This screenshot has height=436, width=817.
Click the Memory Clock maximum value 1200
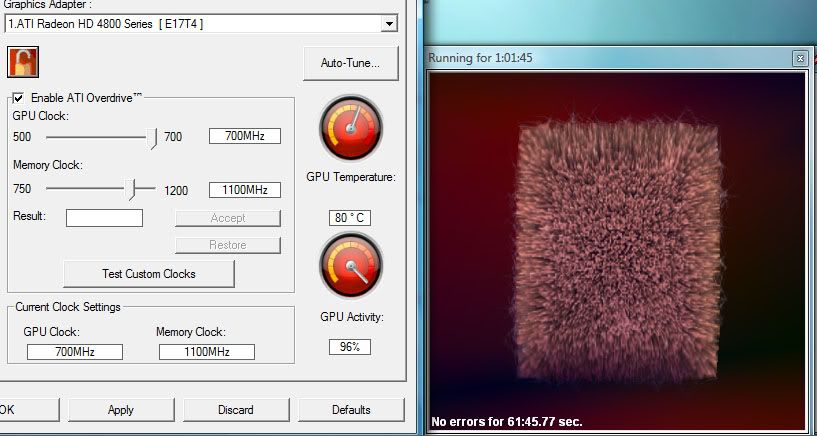[176, 191]
